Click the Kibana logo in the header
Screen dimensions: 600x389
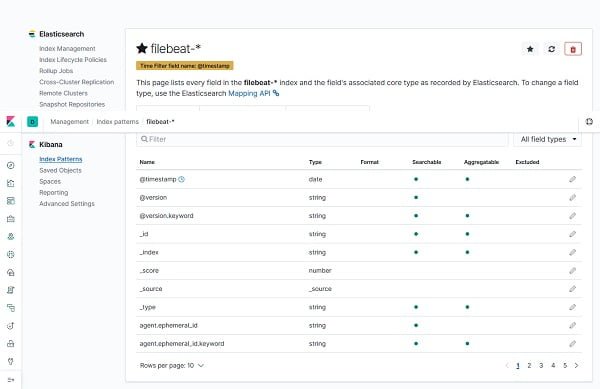[x=11, y=122]
